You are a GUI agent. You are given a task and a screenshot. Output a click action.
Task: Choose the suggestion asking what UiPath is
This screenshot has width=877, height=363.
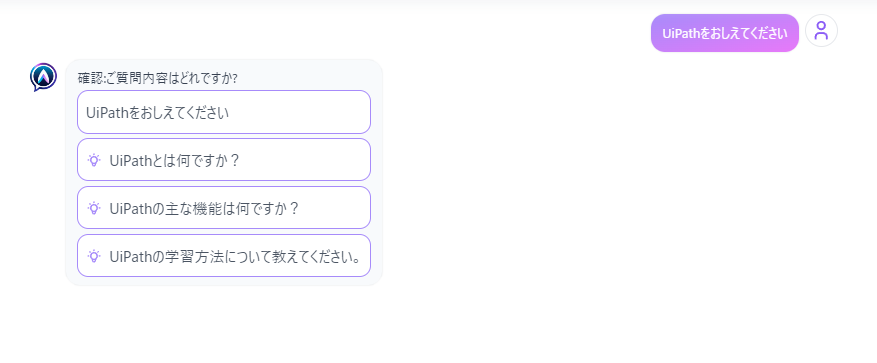point(224,160)
